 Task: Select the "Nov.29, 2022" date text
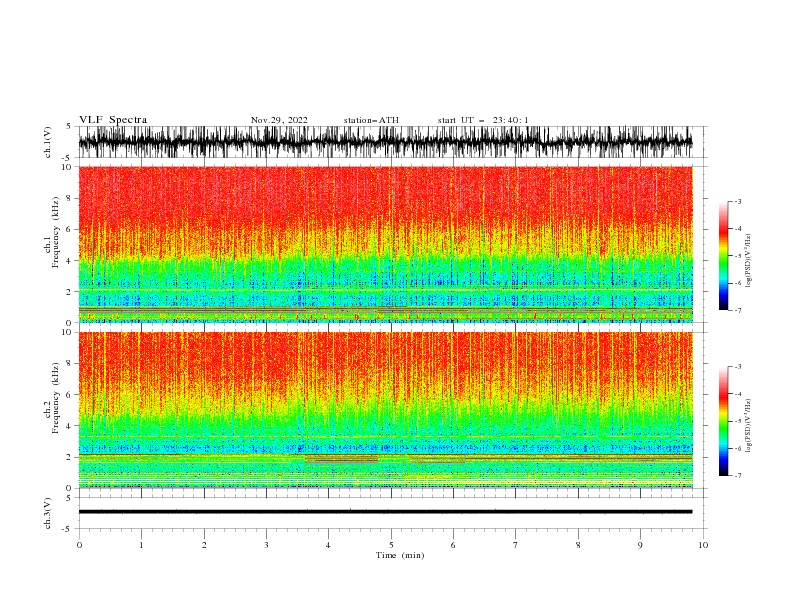(279, 120)
